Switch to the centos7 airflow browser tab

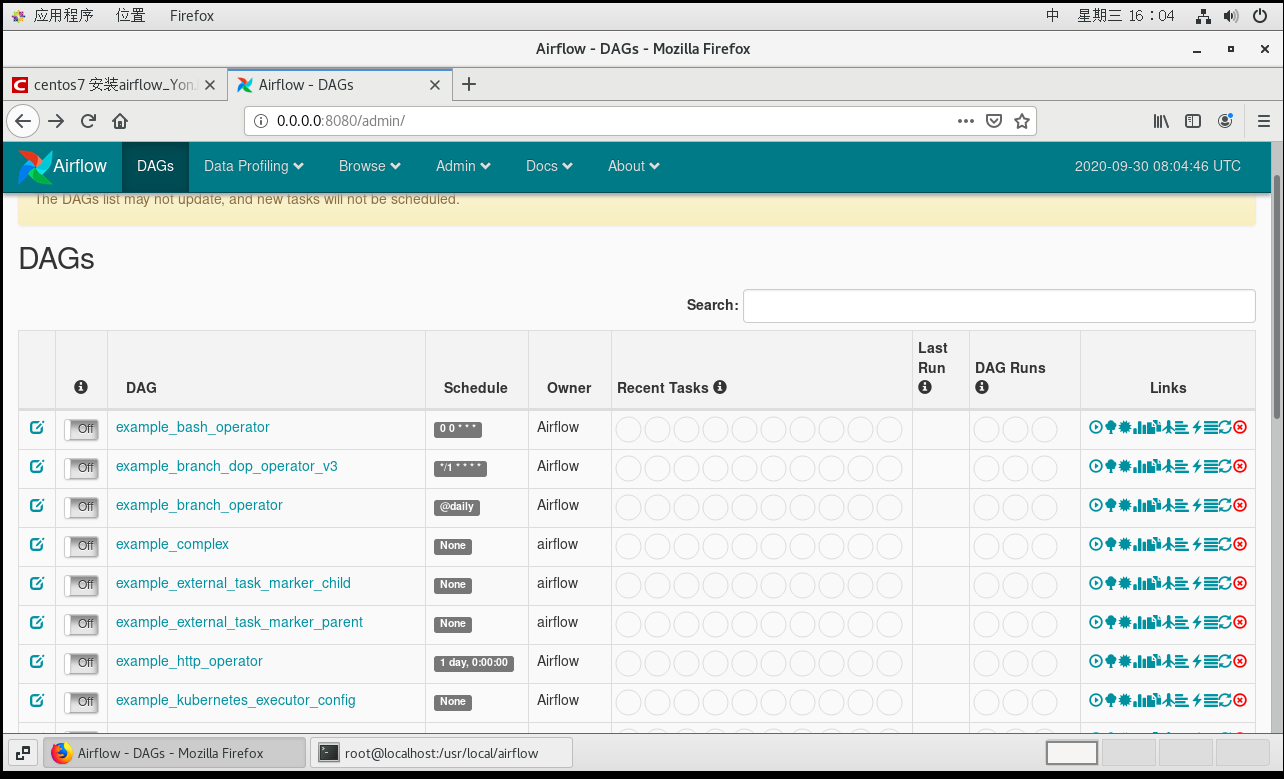[x=115, y=85]
